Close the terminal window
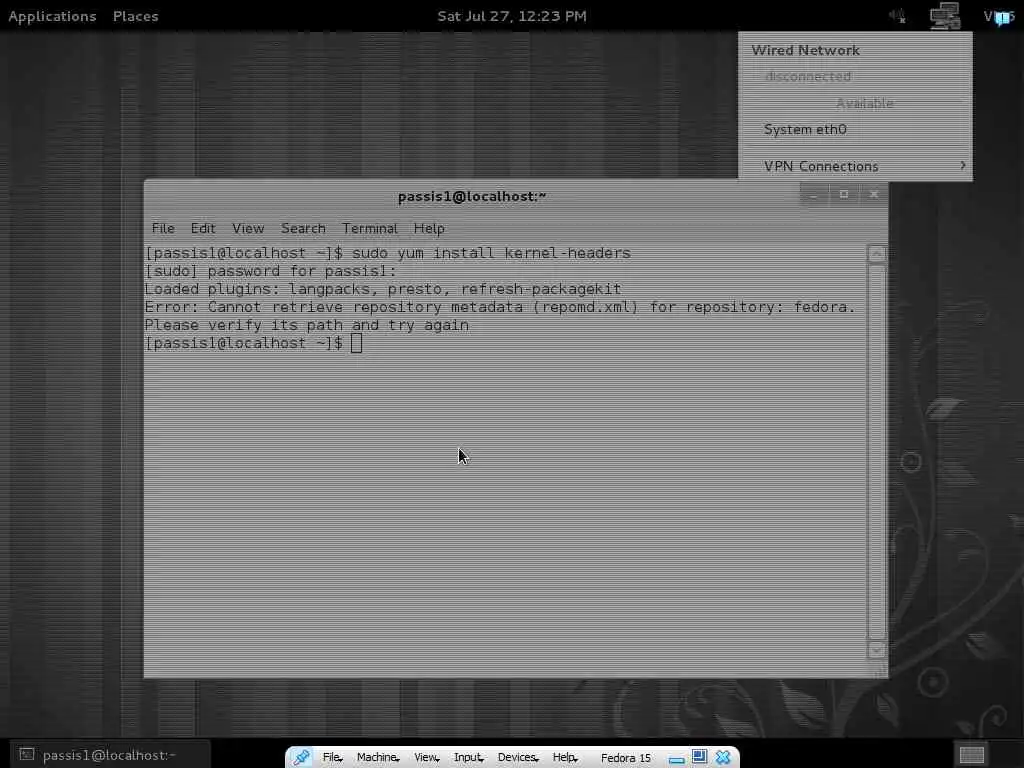This screenshot has width=1024, height=768. 874,195
